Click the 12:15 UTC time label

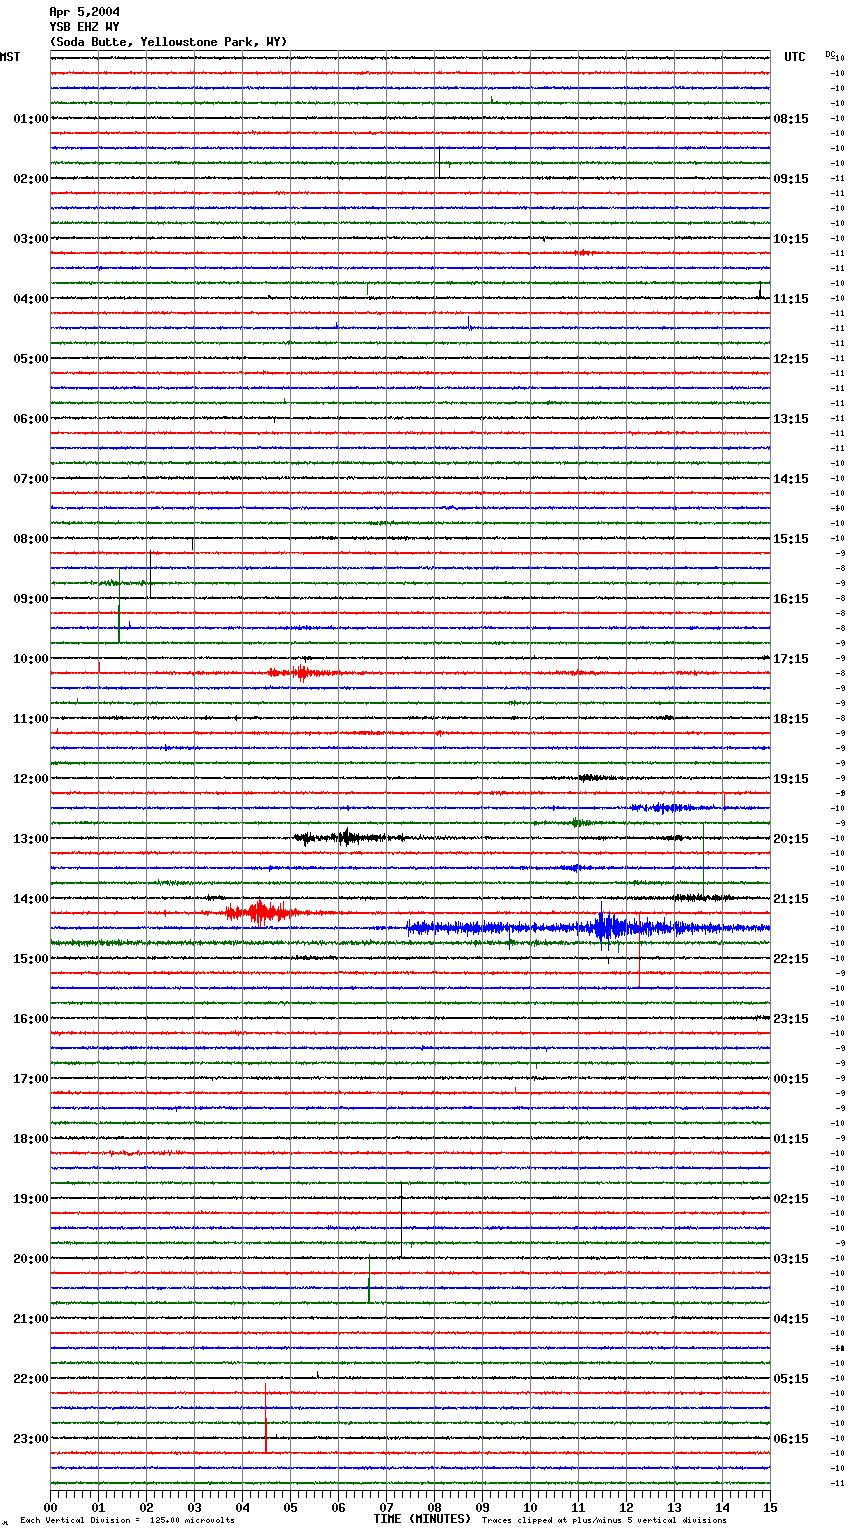(x=791, y=359)
